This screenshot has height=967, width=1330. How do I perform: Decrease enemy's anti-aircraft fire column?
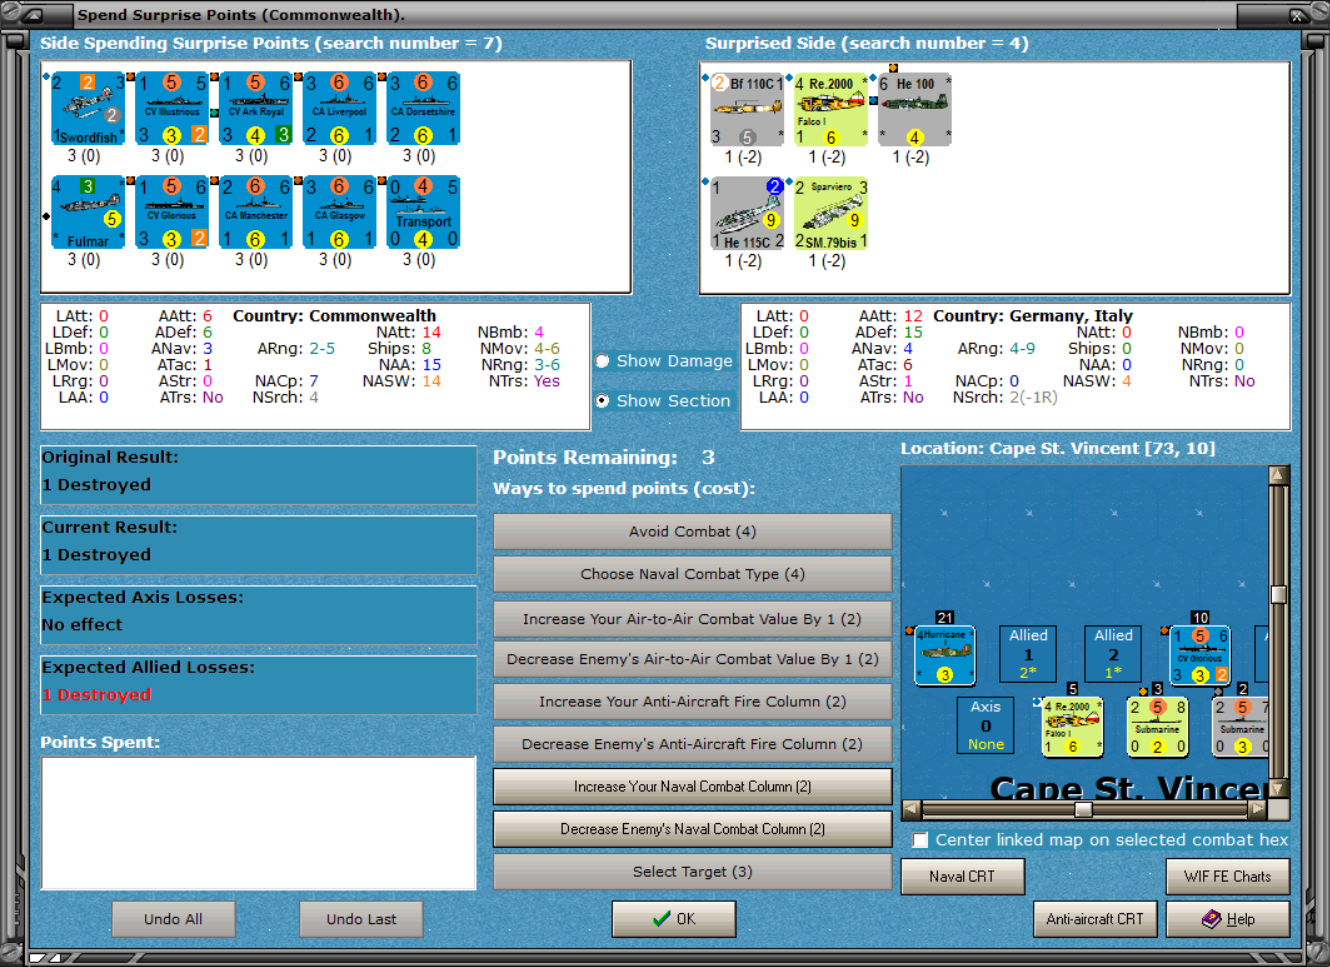tap(692, 744)
